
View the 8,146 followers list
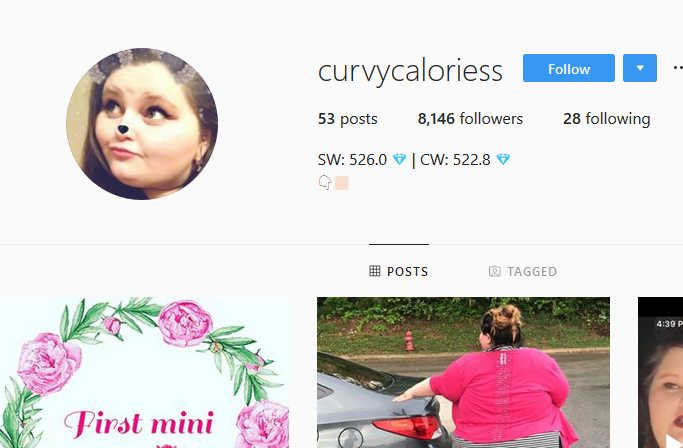(470, 119)
